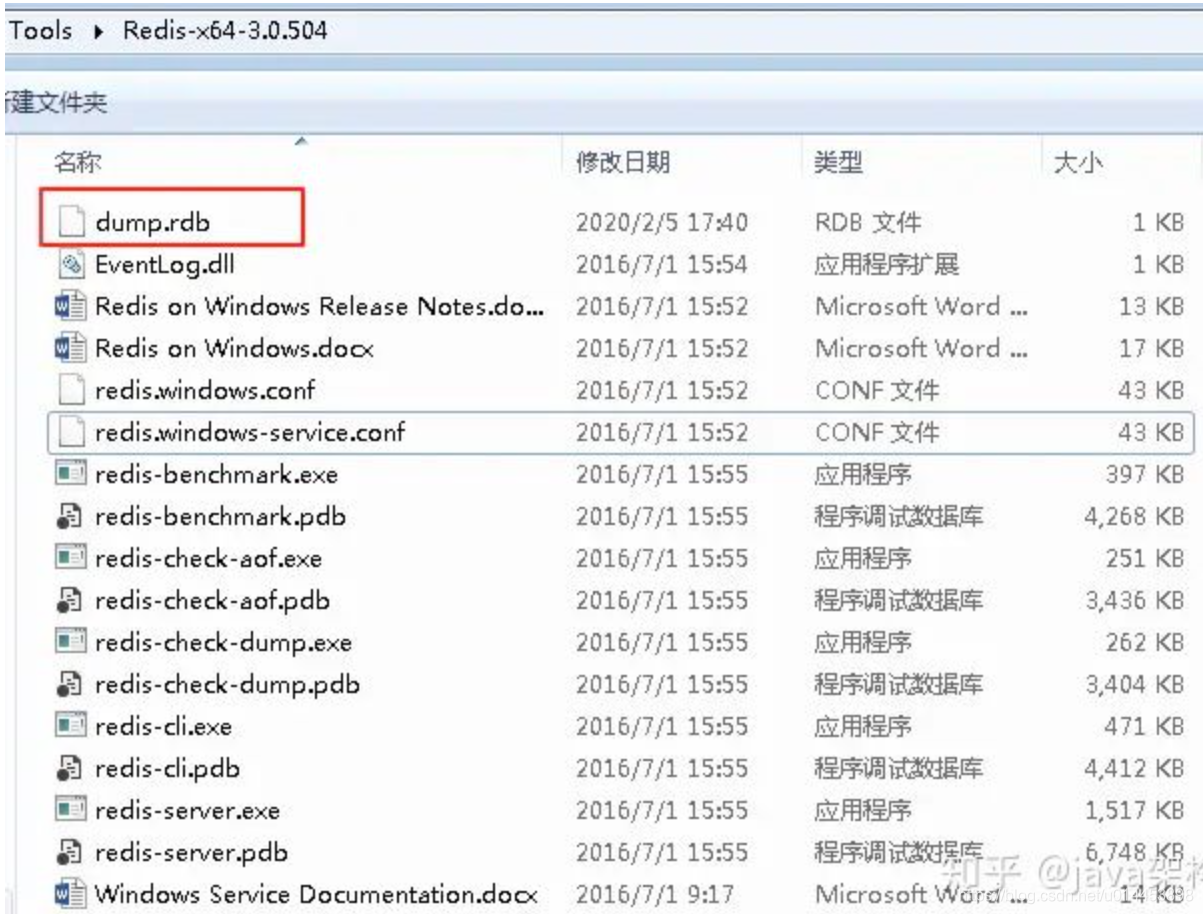Viewport: 1203px width, 914px height.
Task: Click the 2016/7/1 9:17 date cell
Action: click(653, 893)
